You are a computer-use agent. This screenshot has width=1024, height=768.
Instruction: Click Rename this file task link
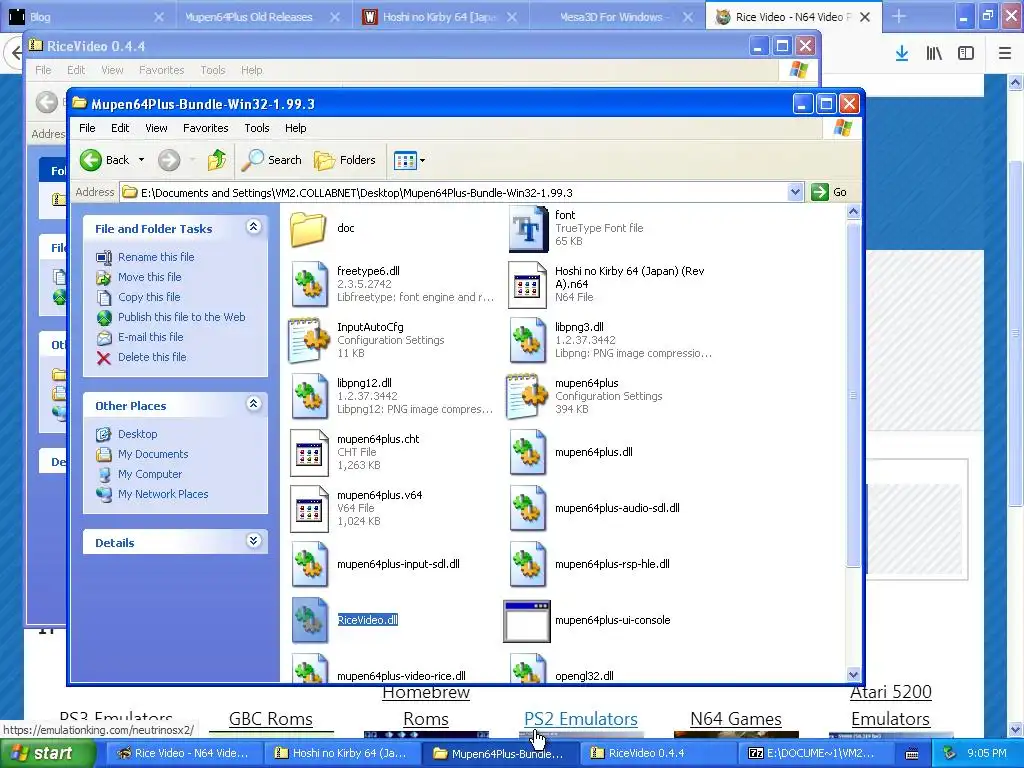pos(156,257)
